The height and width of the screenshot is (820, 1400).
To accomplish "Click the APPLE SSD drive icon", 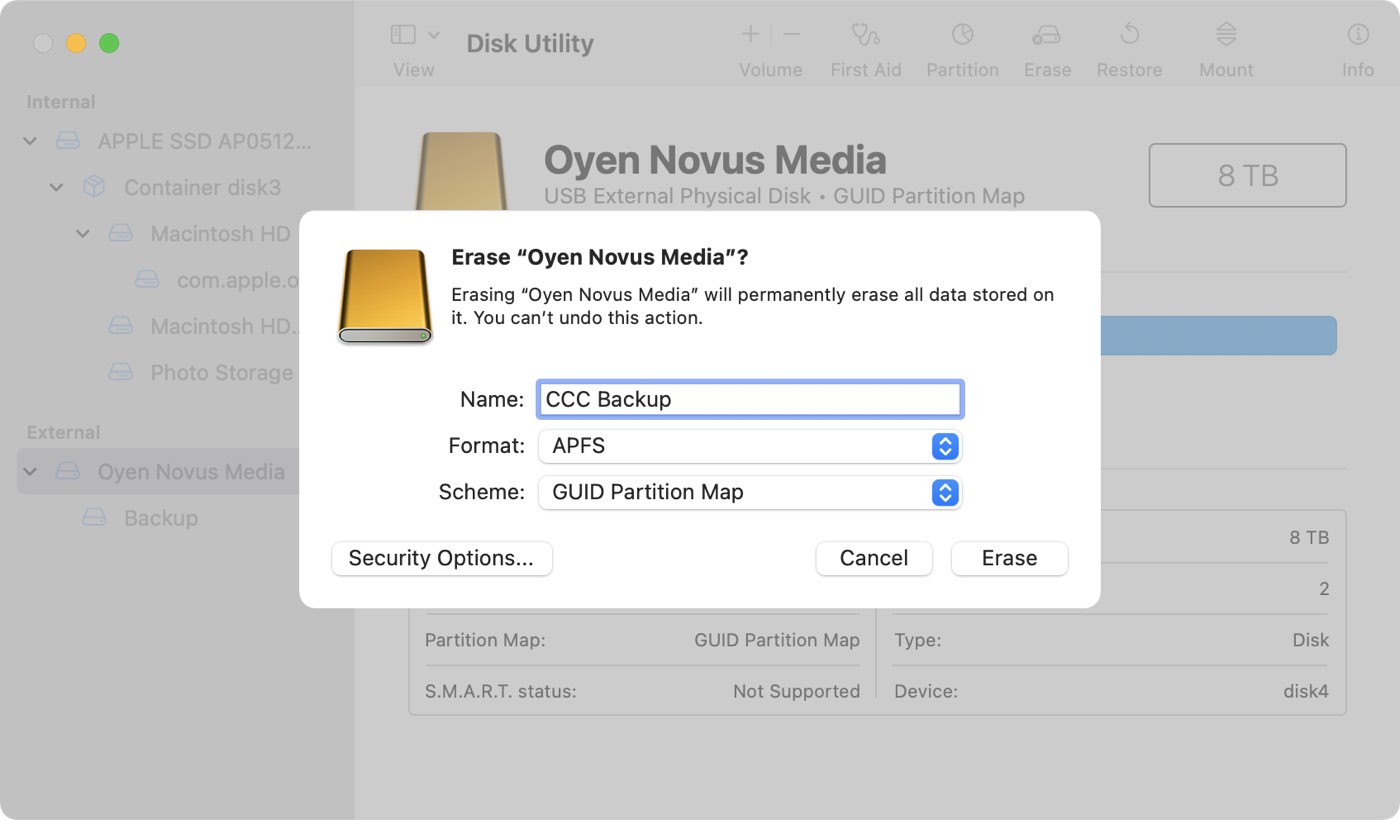I will [67, 141].
